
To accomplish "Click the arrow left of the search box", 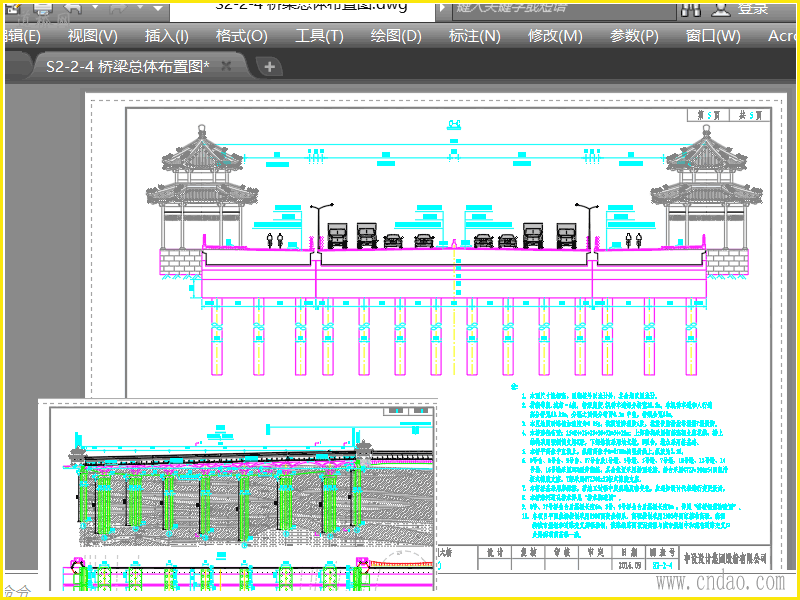I will [x=443, y=8].
